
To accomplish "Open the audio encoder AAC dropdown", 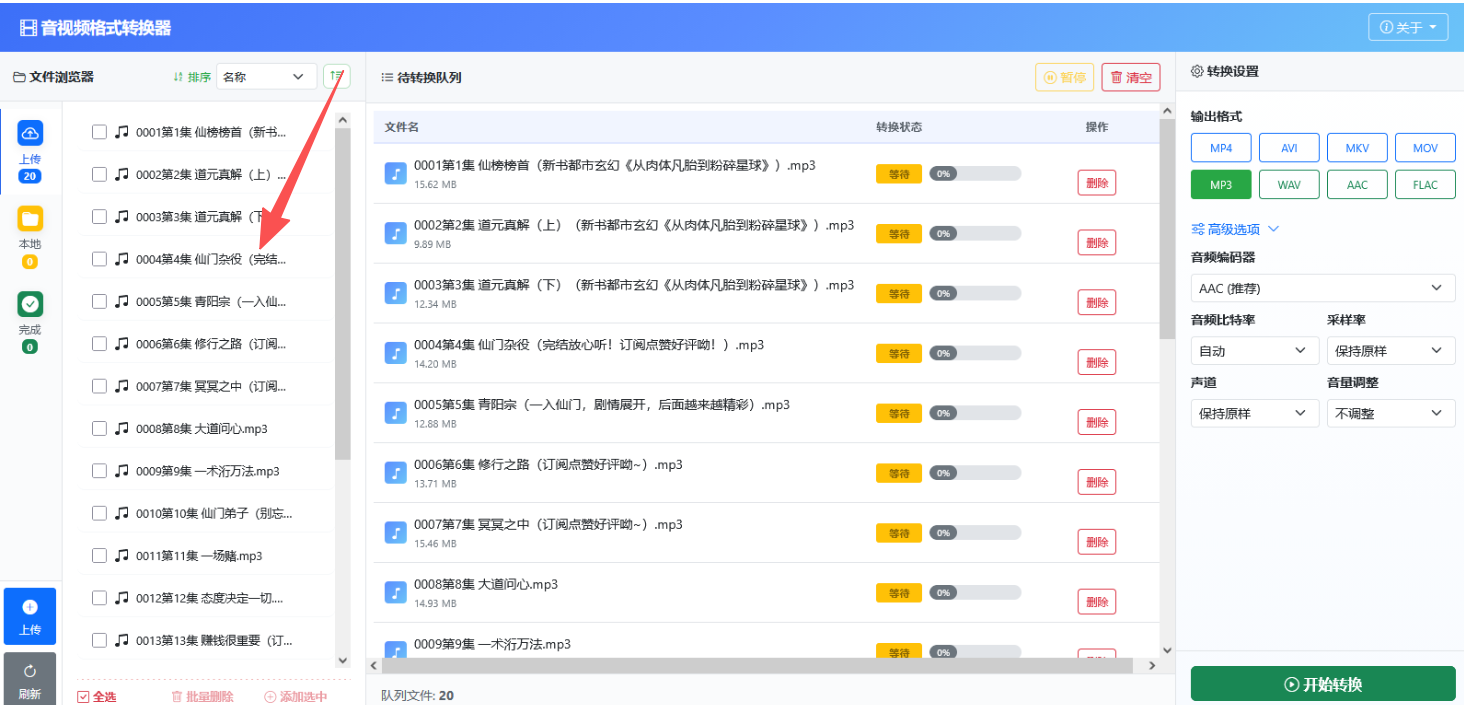I will [1323, 289].
